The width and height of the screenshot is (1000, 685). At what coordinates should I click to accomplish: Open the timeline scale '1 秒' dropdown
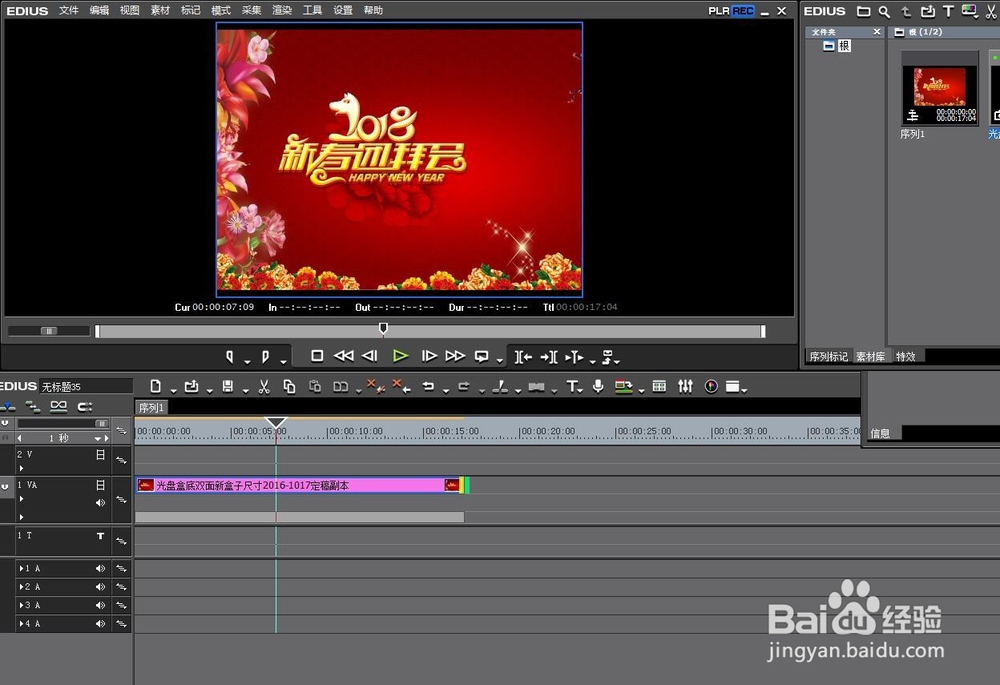click(97, 439)
